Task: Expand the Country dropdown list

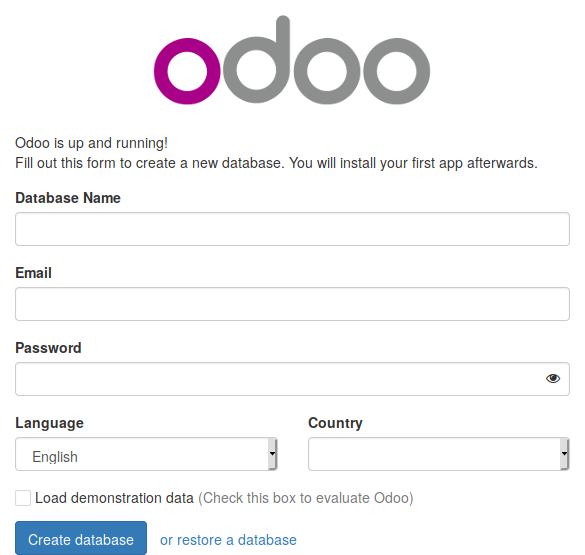Action: pos(439,454)
